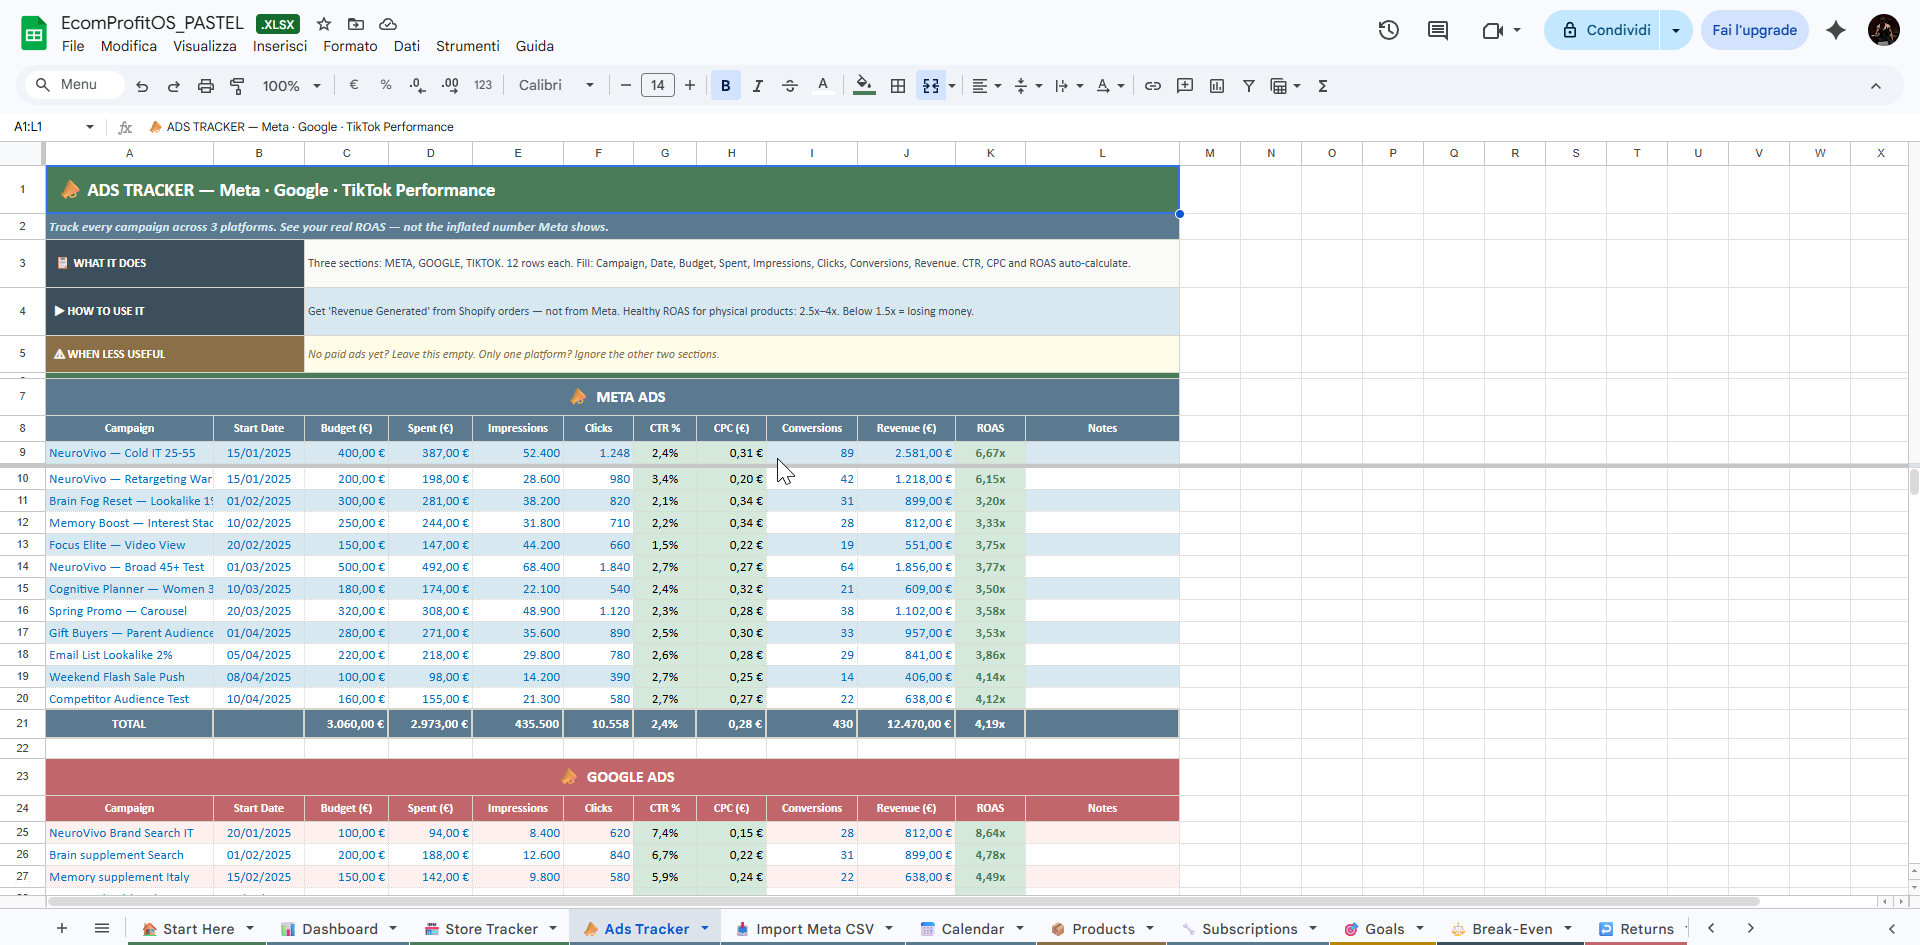Click the Undo arrow icon
This screenshot has height=945, width=1920.
point(142,86)
